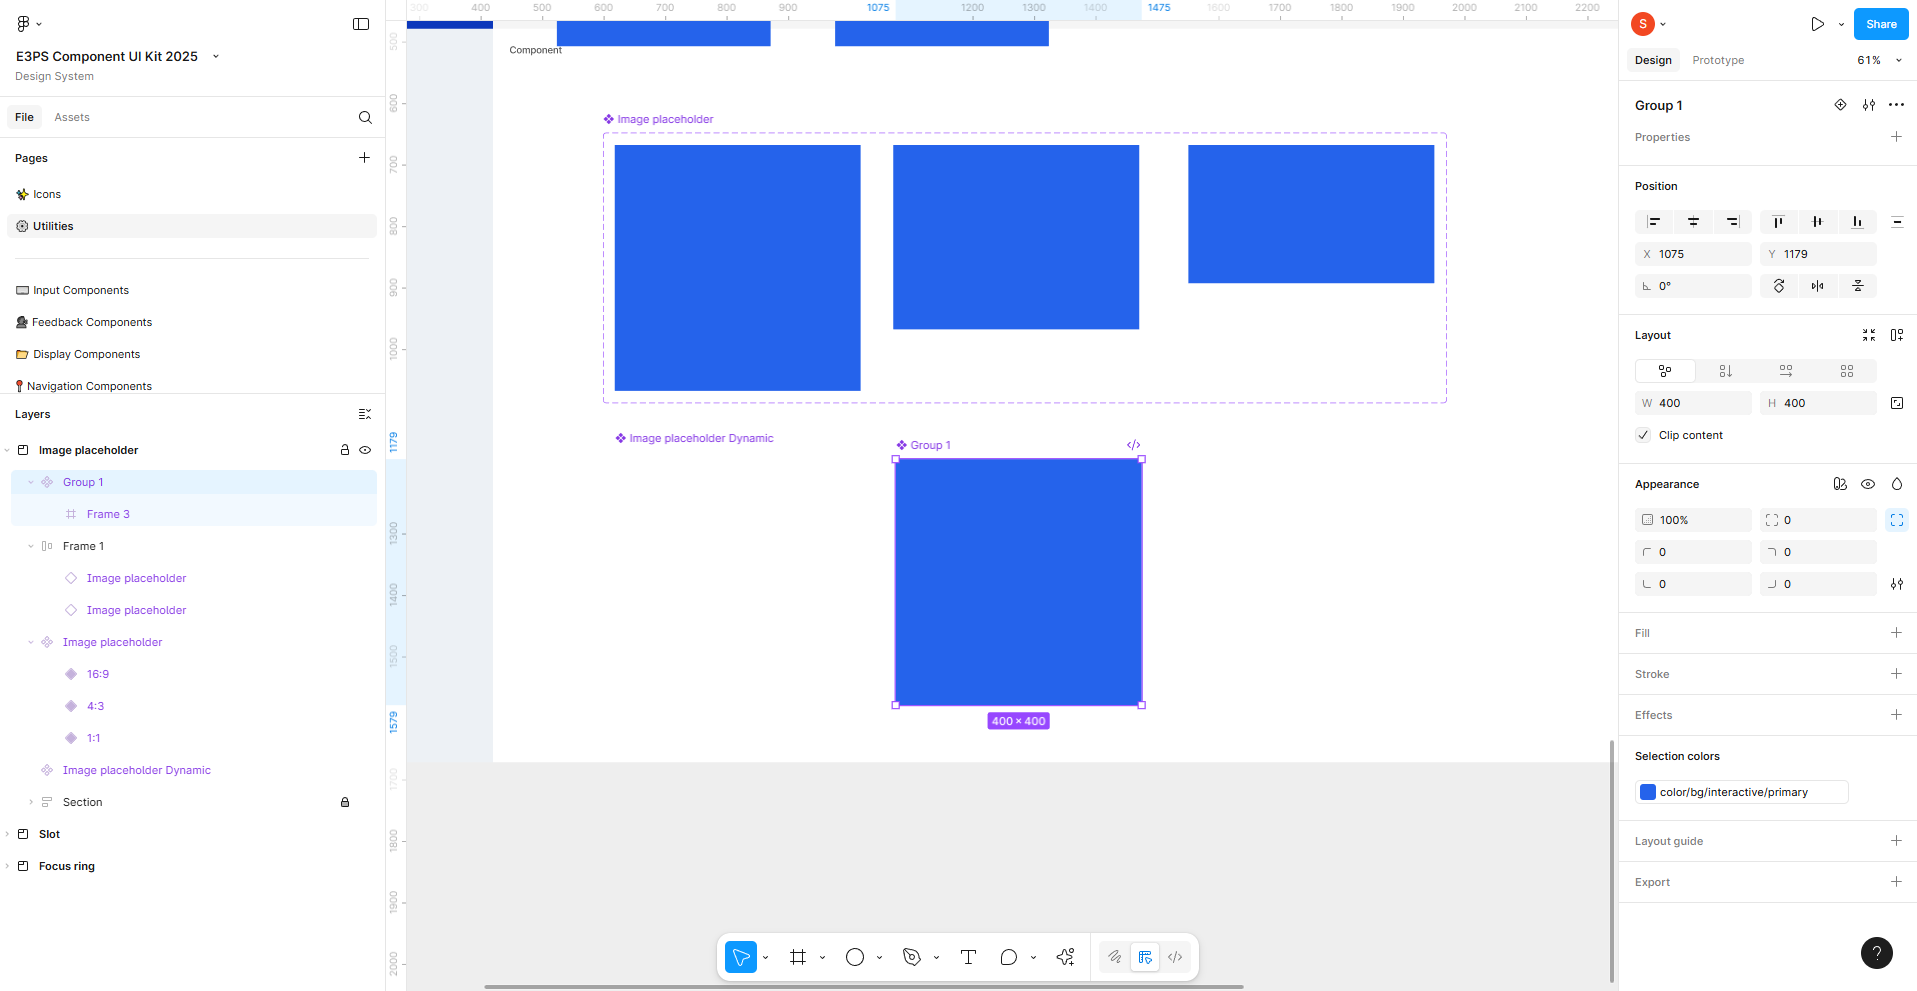Viewport: 1917px width, 991px height.
Task: Expand the Section layer
Action: pos(31,802)
